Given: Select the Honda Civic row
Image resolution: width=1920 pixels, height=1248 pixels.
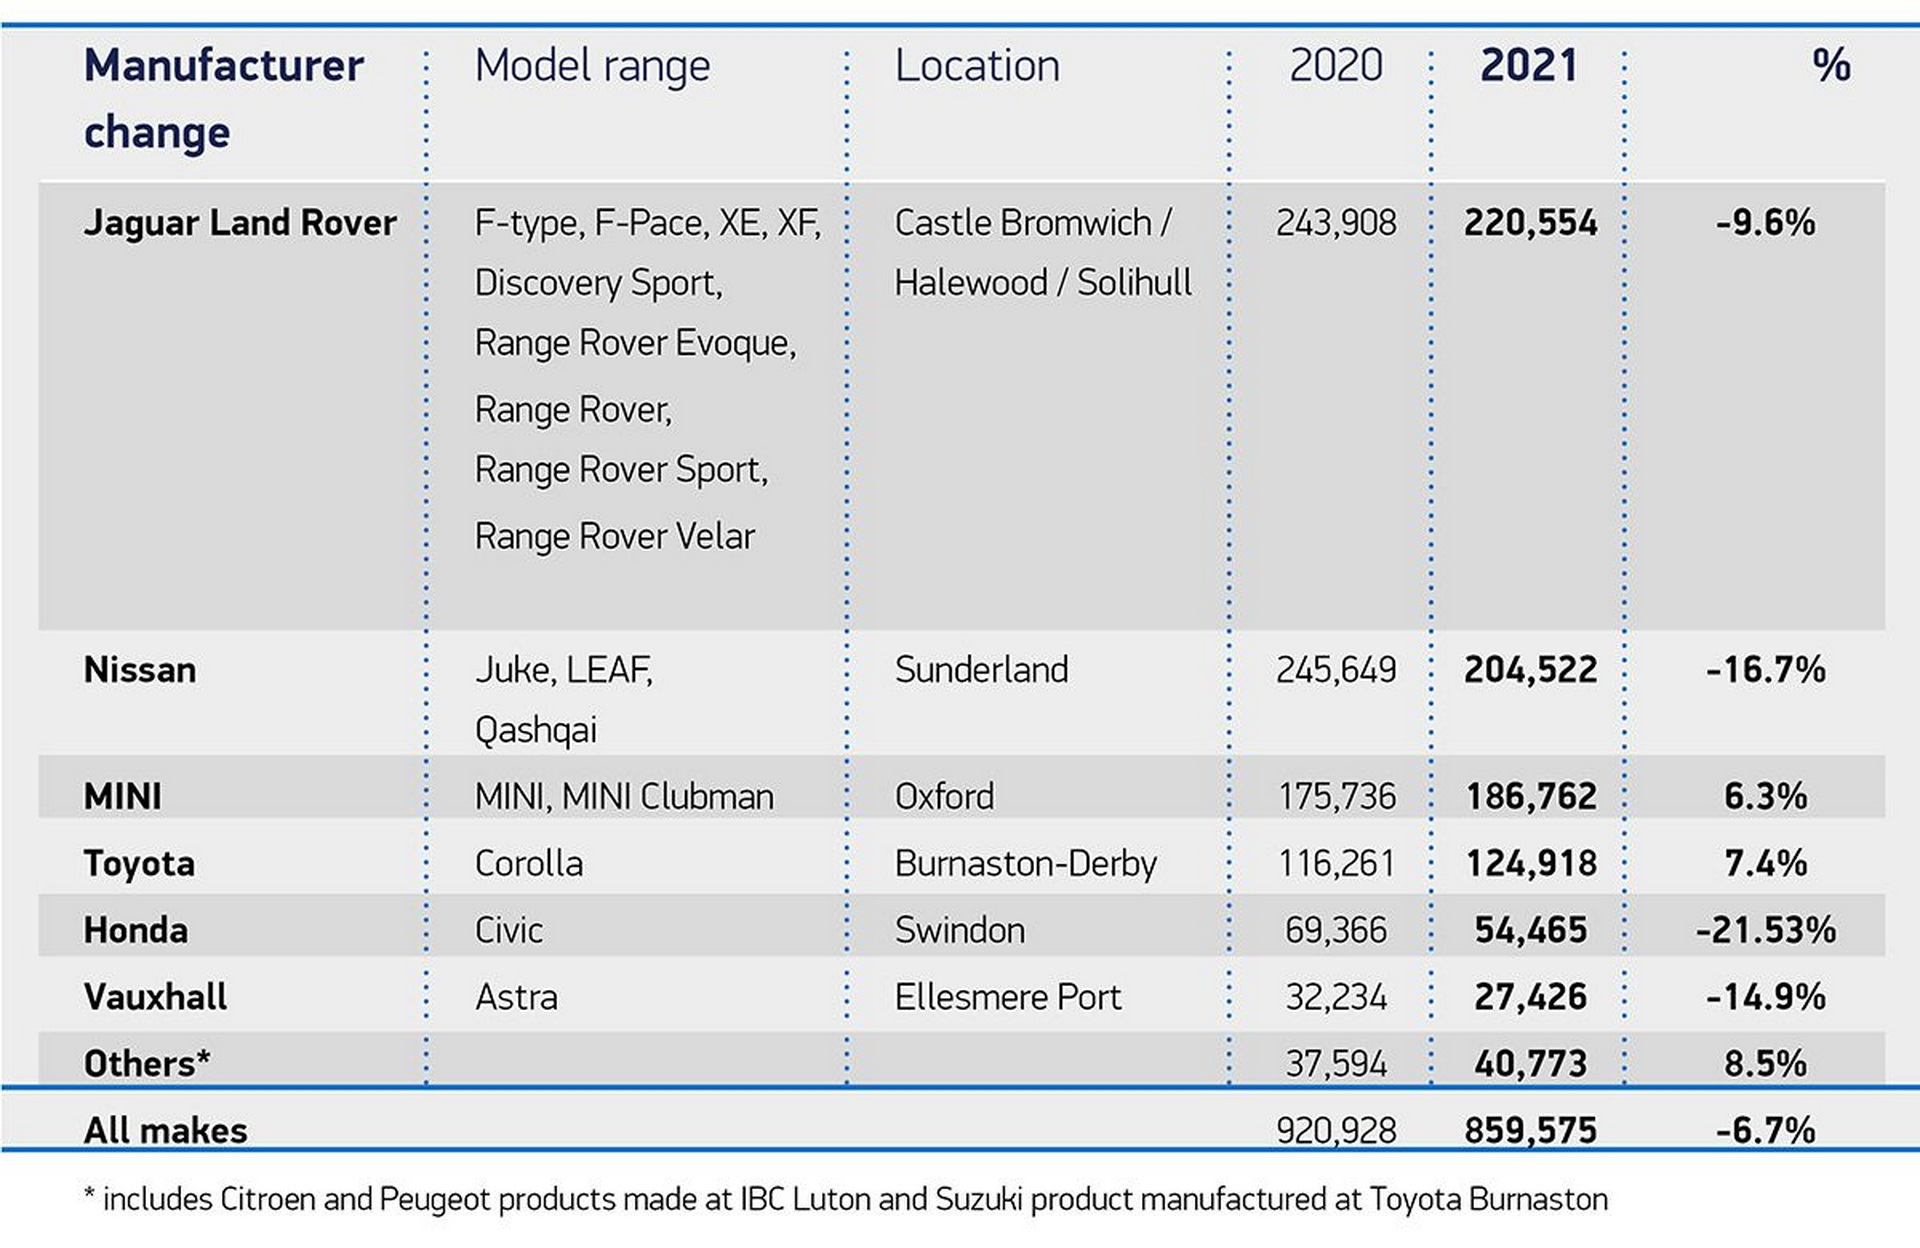Looking at the screenshot, I should click(133, 929).
